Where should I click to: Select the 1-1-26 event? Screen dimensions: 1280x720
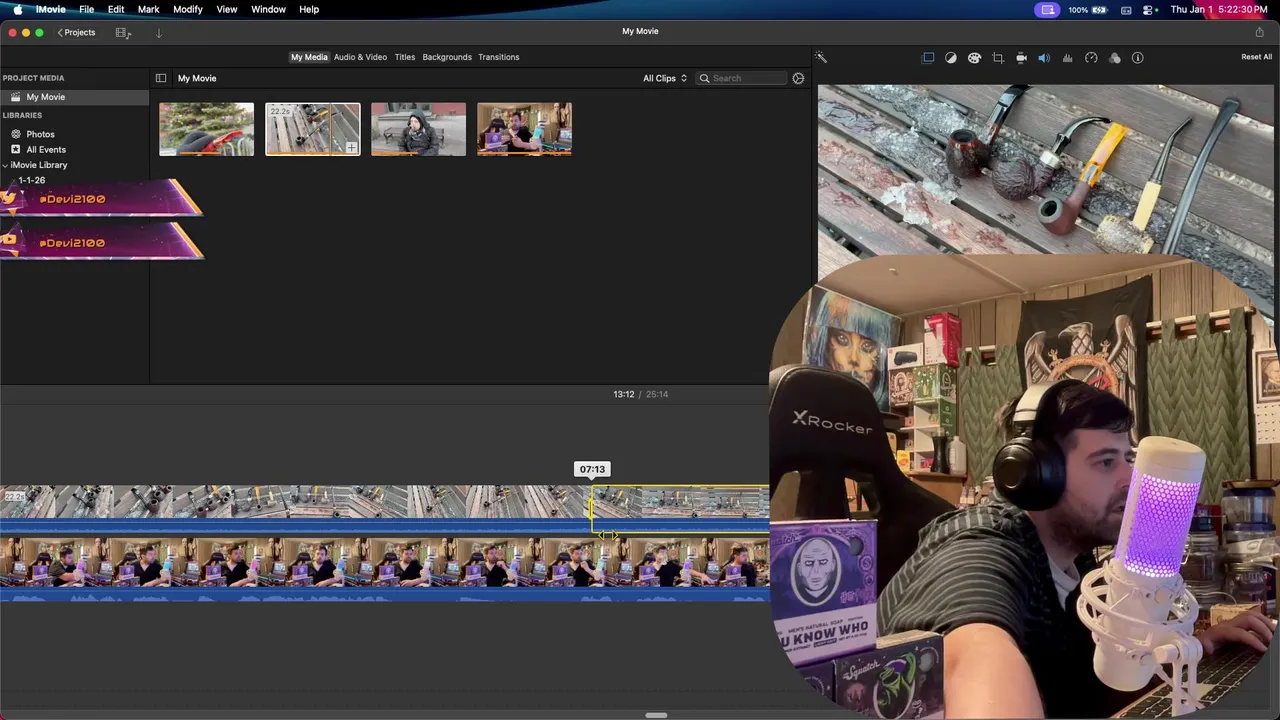[x=31, y=180]
